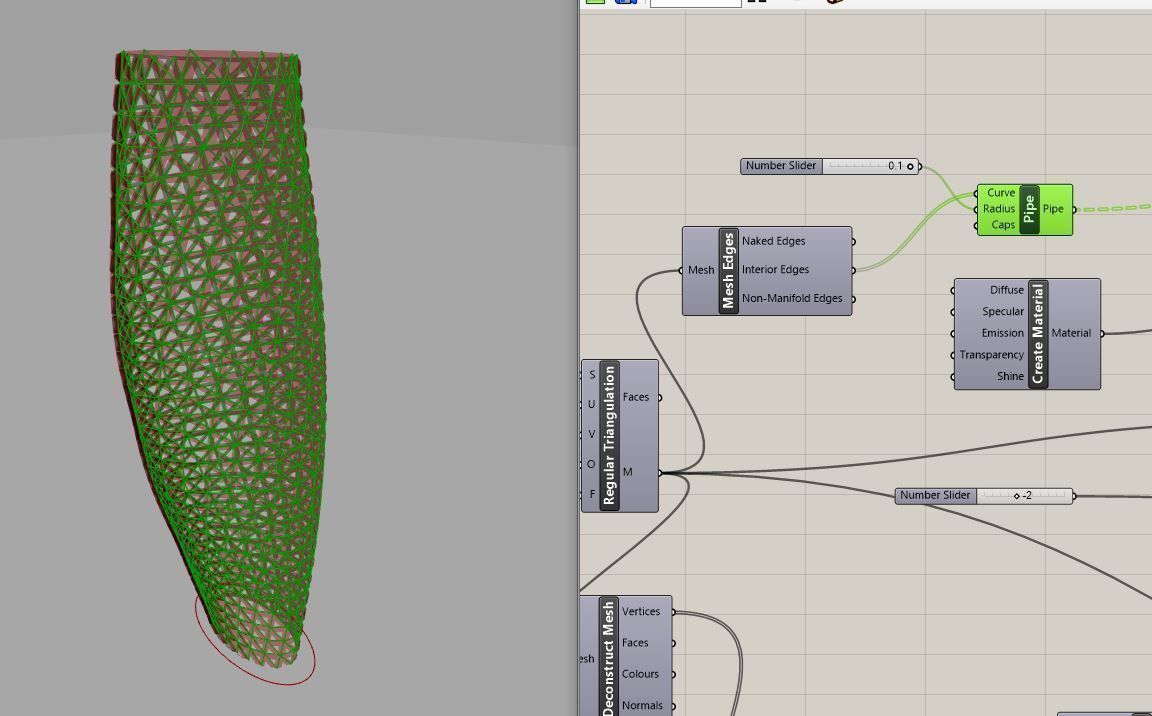The width and height of the screenshot is (1152, 716).
Task: Click the Non-Manifold Edges output
Action: pos(792,299)
